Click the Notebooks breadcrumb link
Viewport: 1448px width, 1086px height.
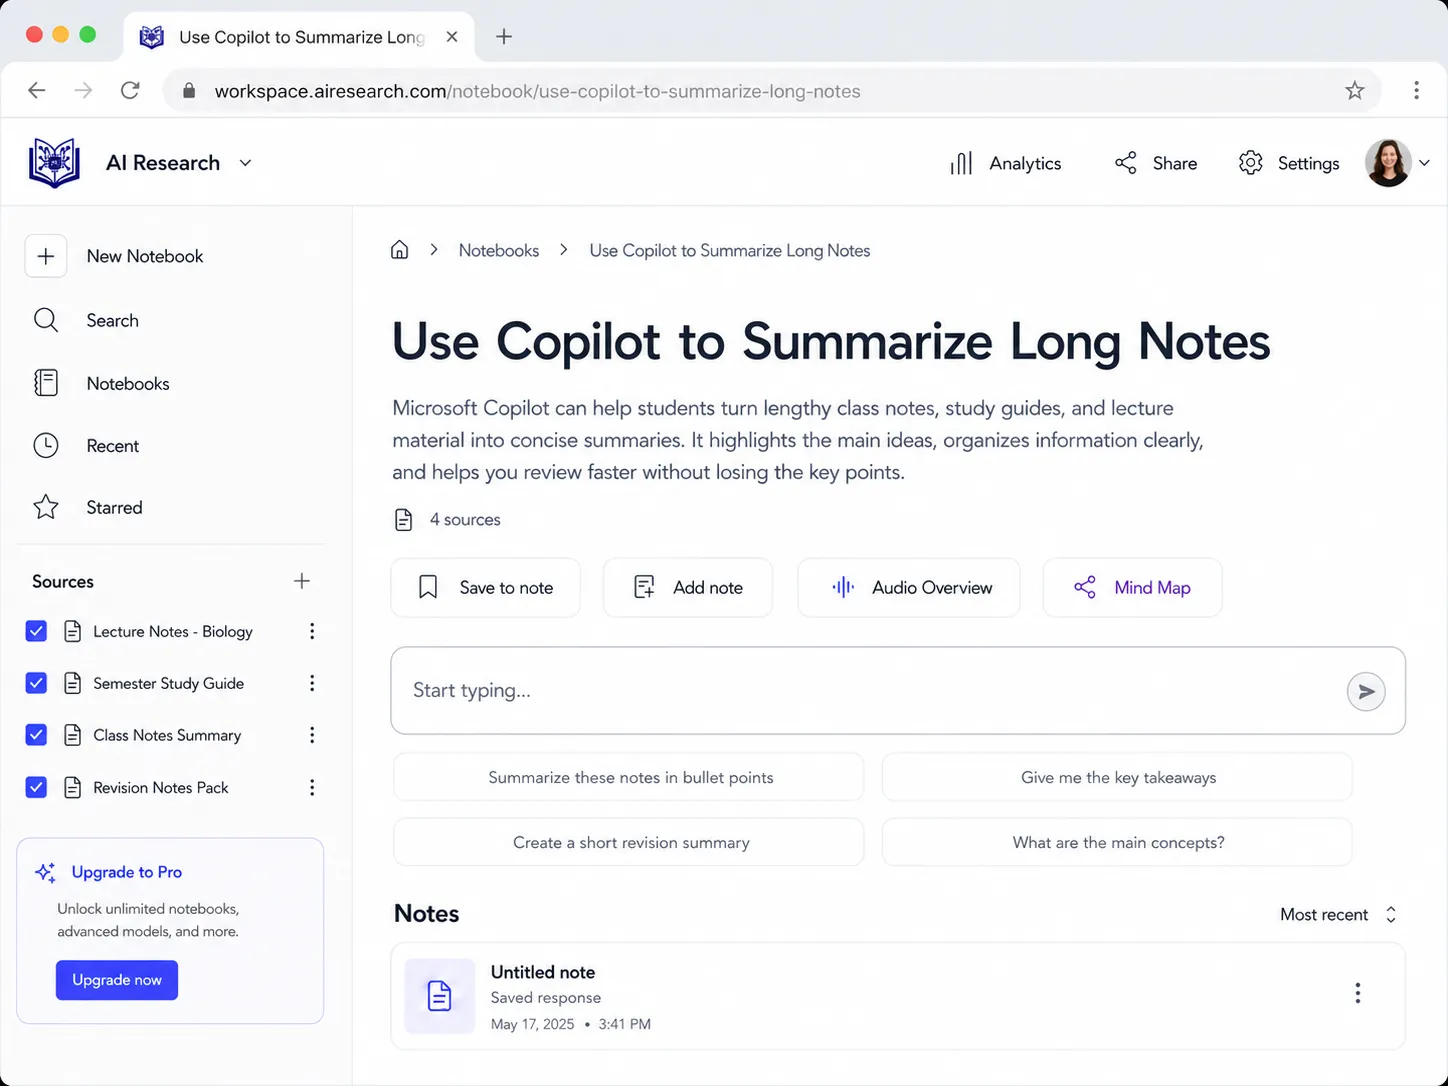499,250
